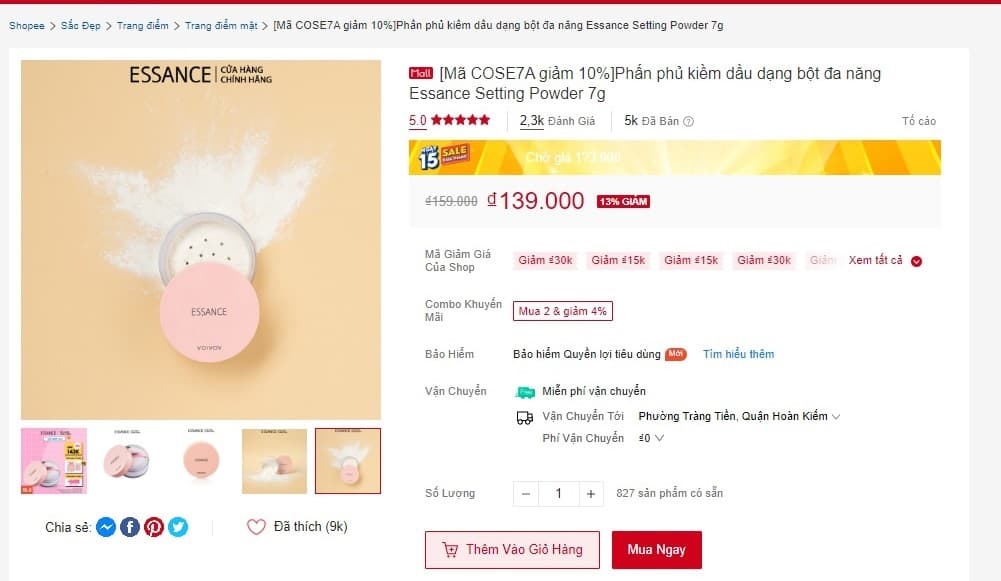Screen dimensions: 1001x581
Task: Open delivery location dropdown Phường Tràng Tiền
Action: tap(739, 416)
